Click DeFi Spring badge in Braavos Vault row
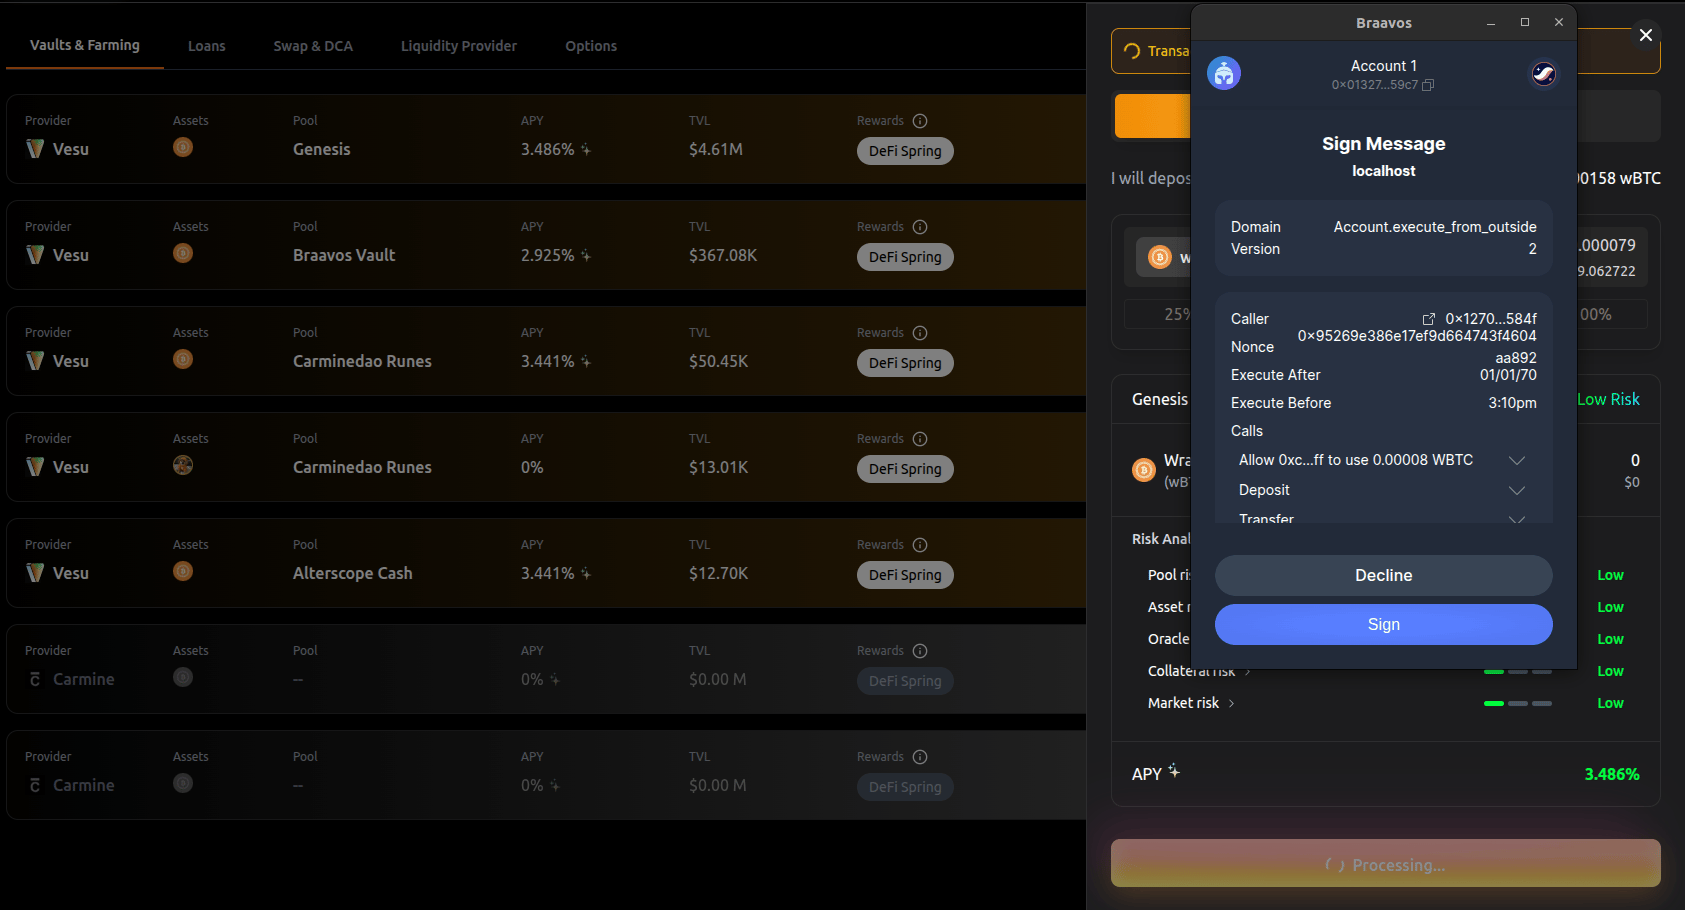Screen dimensions: 1685x910 [905, 257]
